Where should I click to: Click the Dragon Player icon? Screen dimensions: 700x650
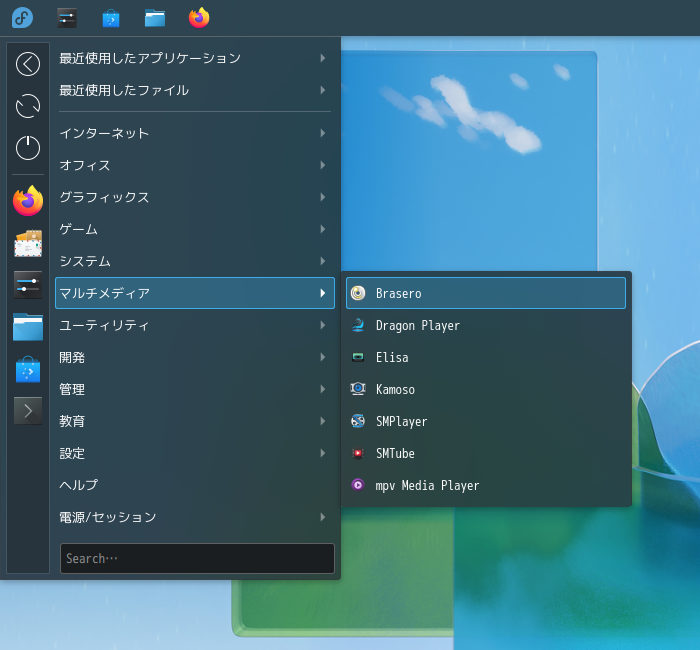pos(358,325)
